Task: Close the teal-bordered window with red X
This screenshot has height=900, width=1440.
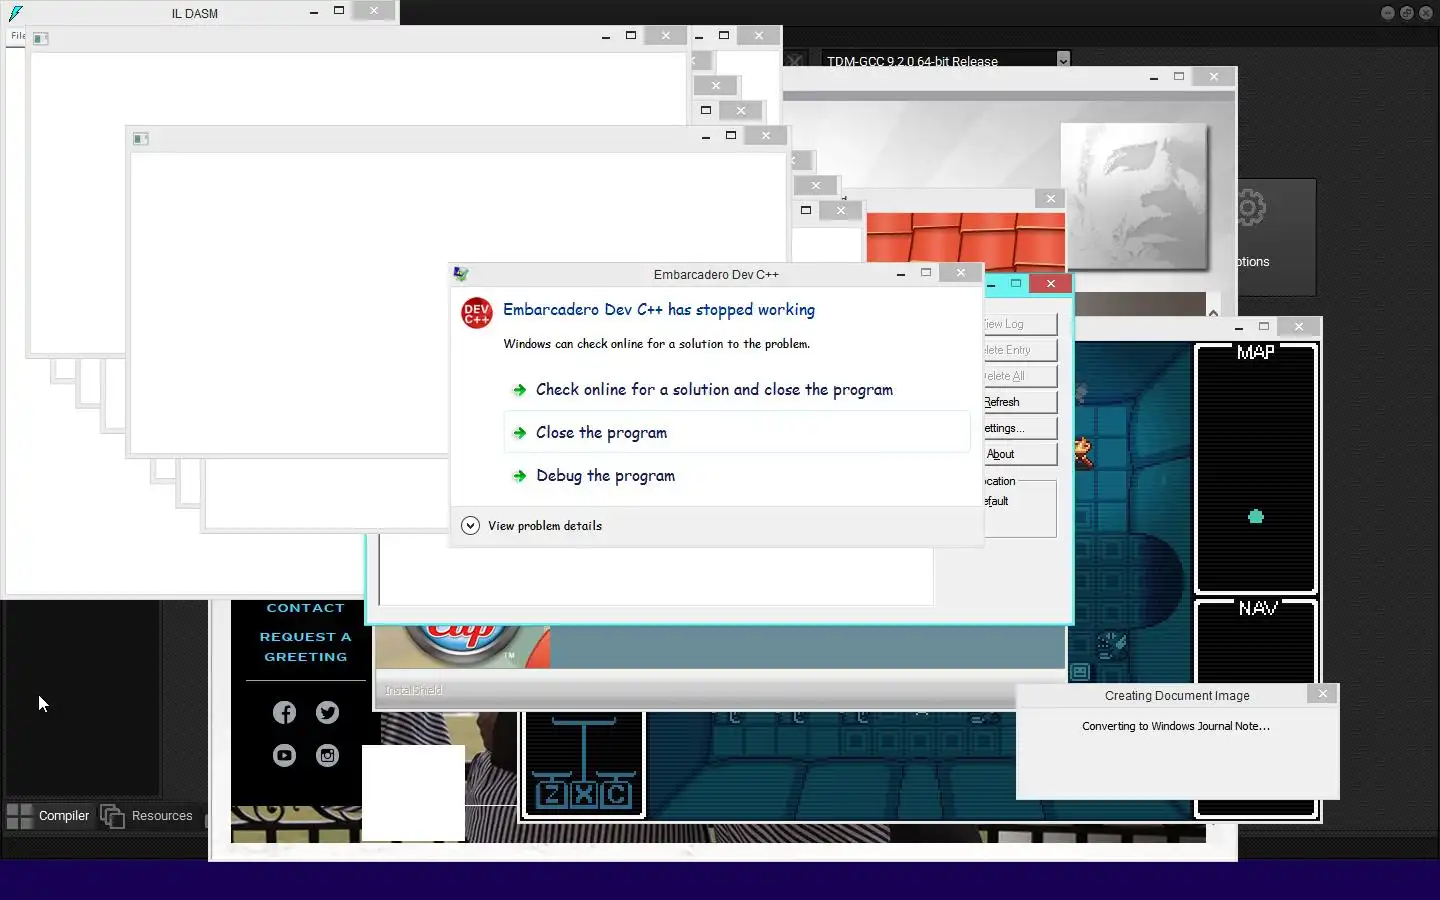Action: click(x=1051, y=284)
